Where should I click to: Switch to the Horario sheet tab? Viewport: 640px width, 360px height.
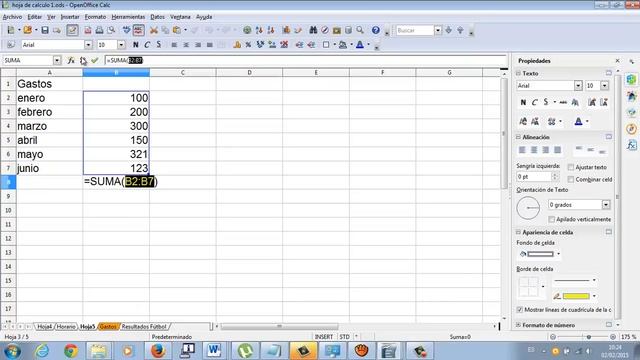pyautogui.click(x=66, y=327)
